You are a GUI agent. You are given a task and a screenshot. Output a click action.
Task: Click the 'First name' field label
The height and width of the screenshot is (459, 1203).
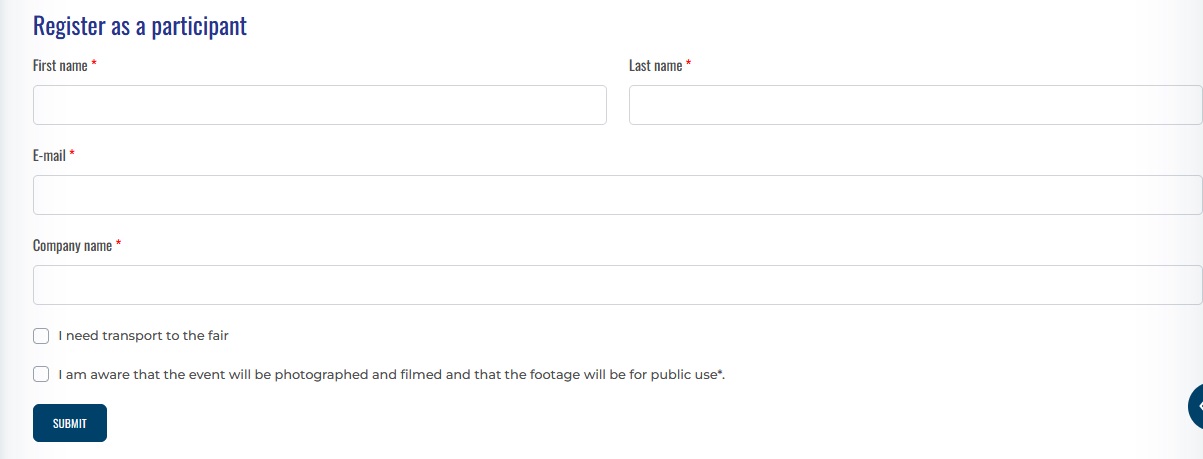(x=60, y=65)
